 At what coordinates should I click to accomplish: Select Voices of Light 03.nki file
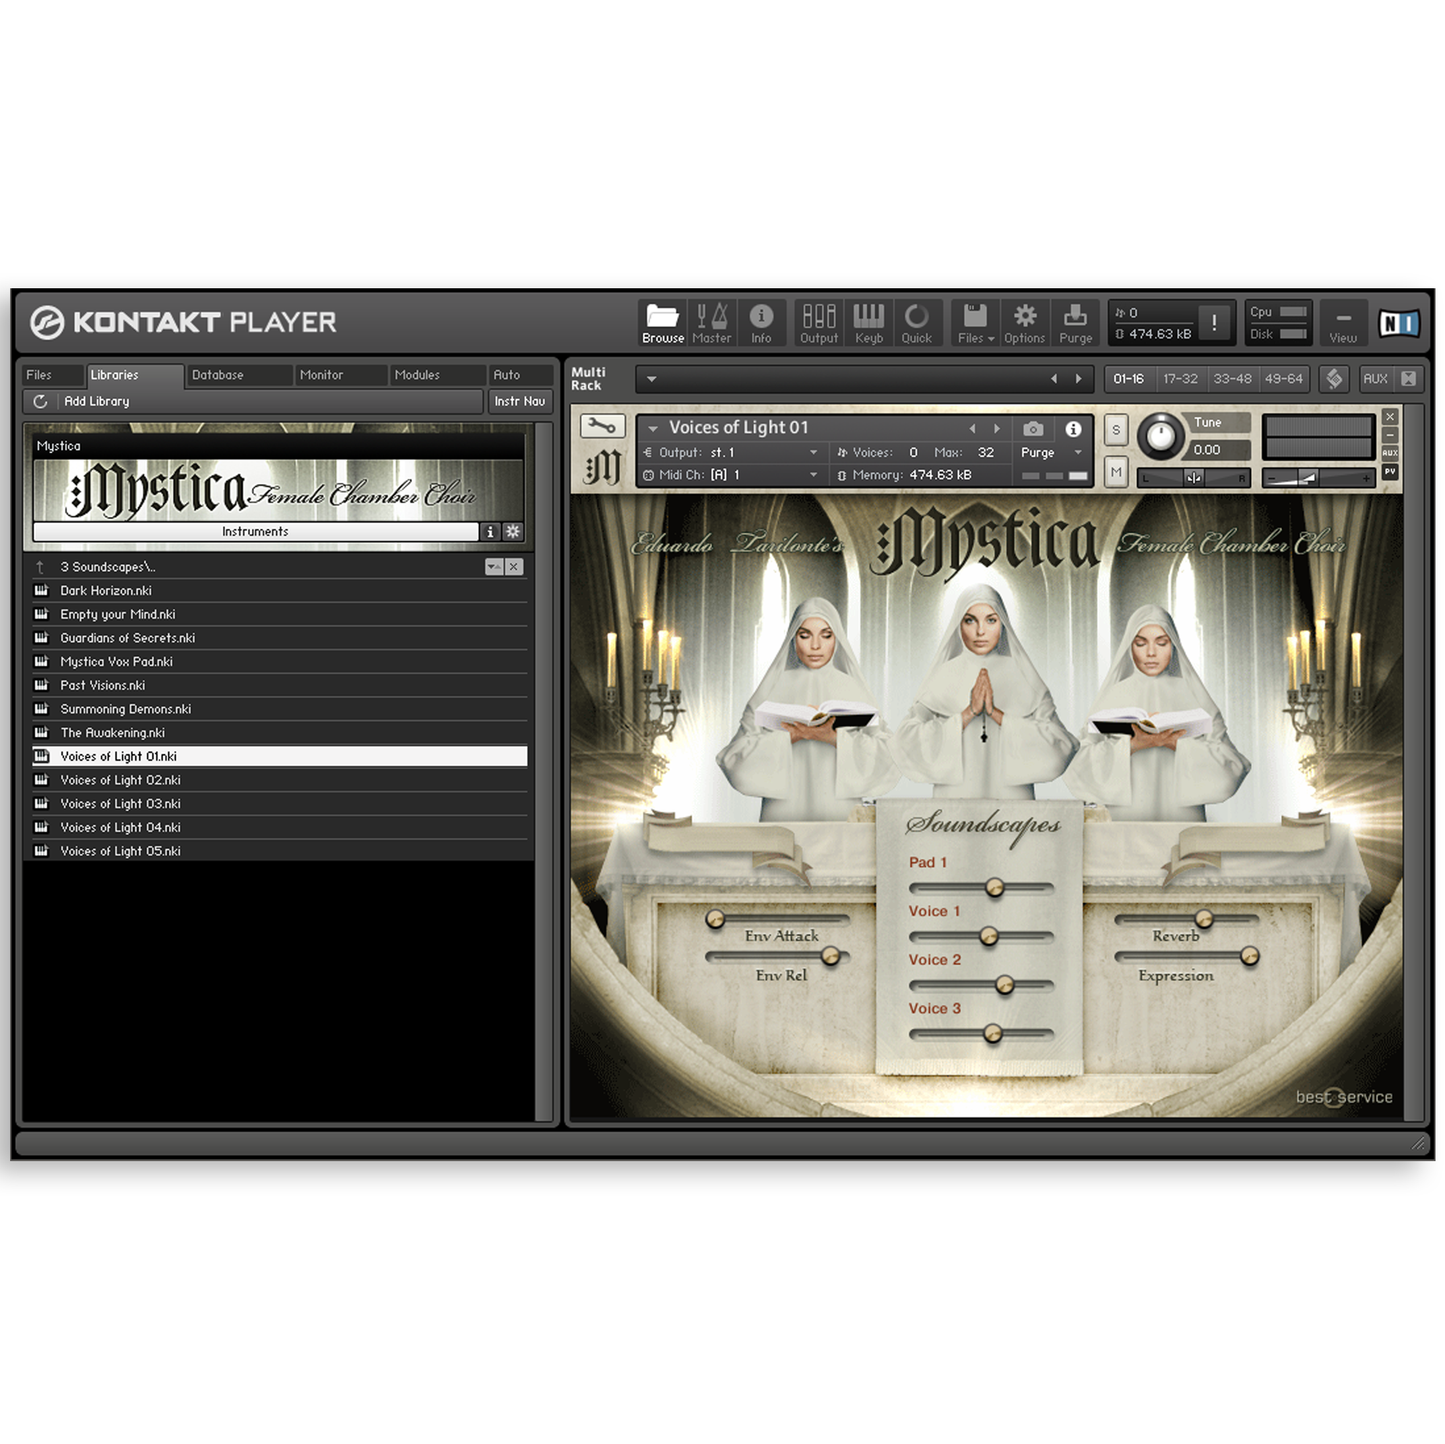coord(120,804)
